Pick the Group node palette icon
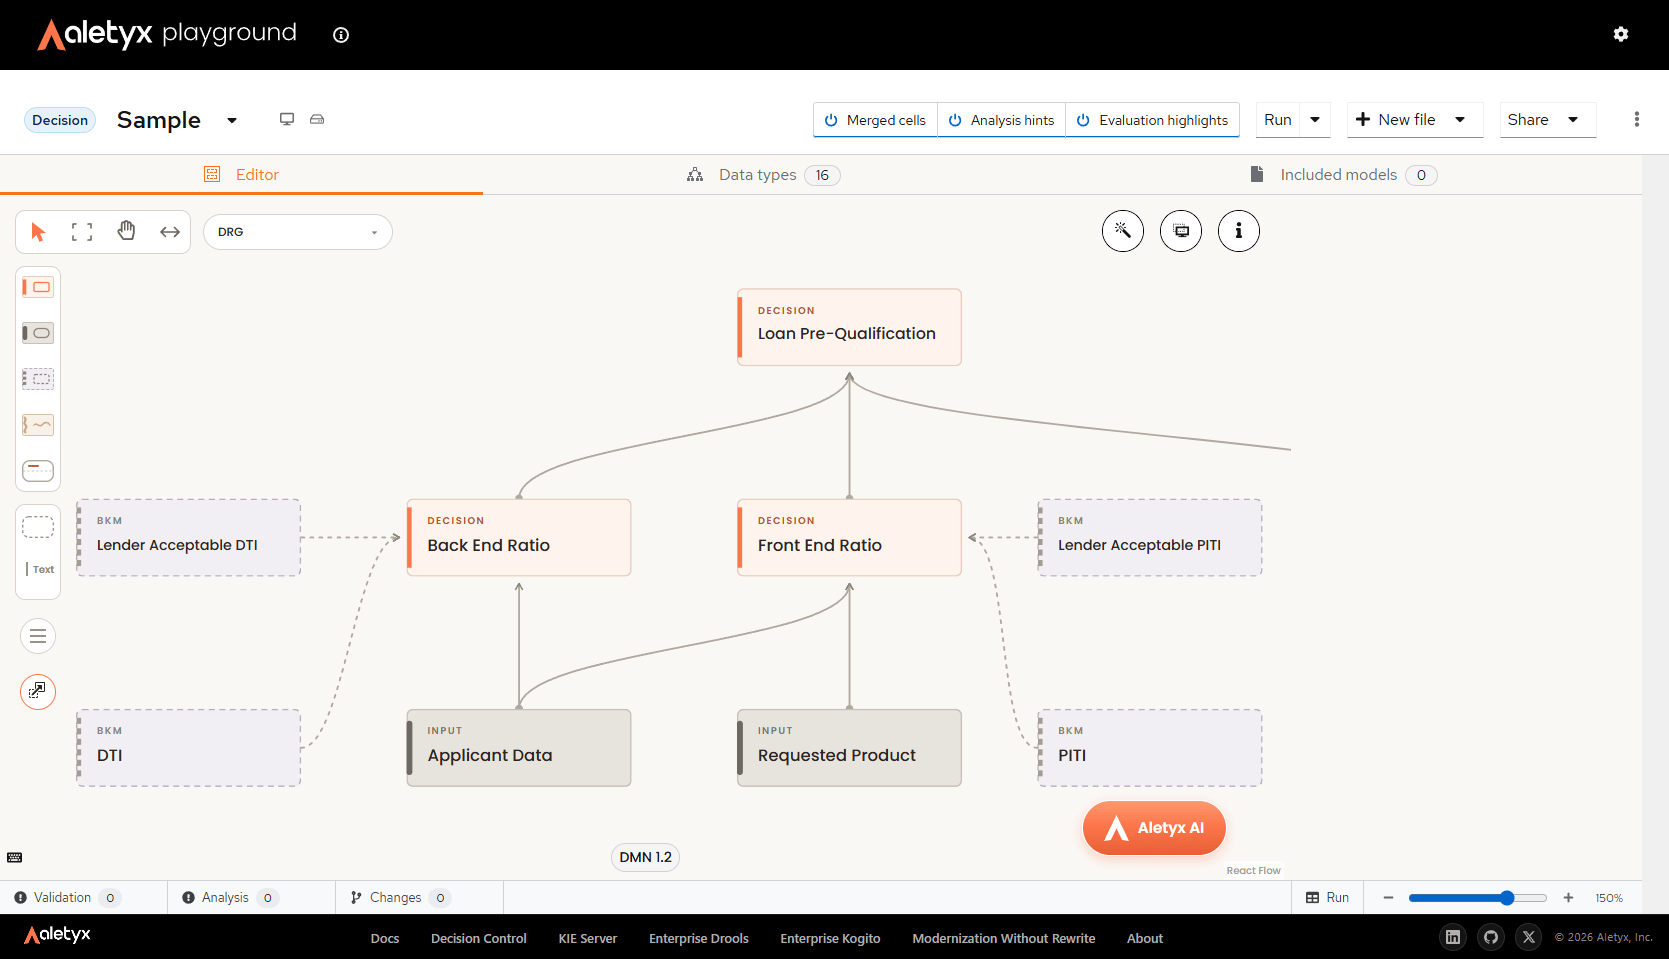This screenshot has width=1669, height=959. tap(38, 527)
